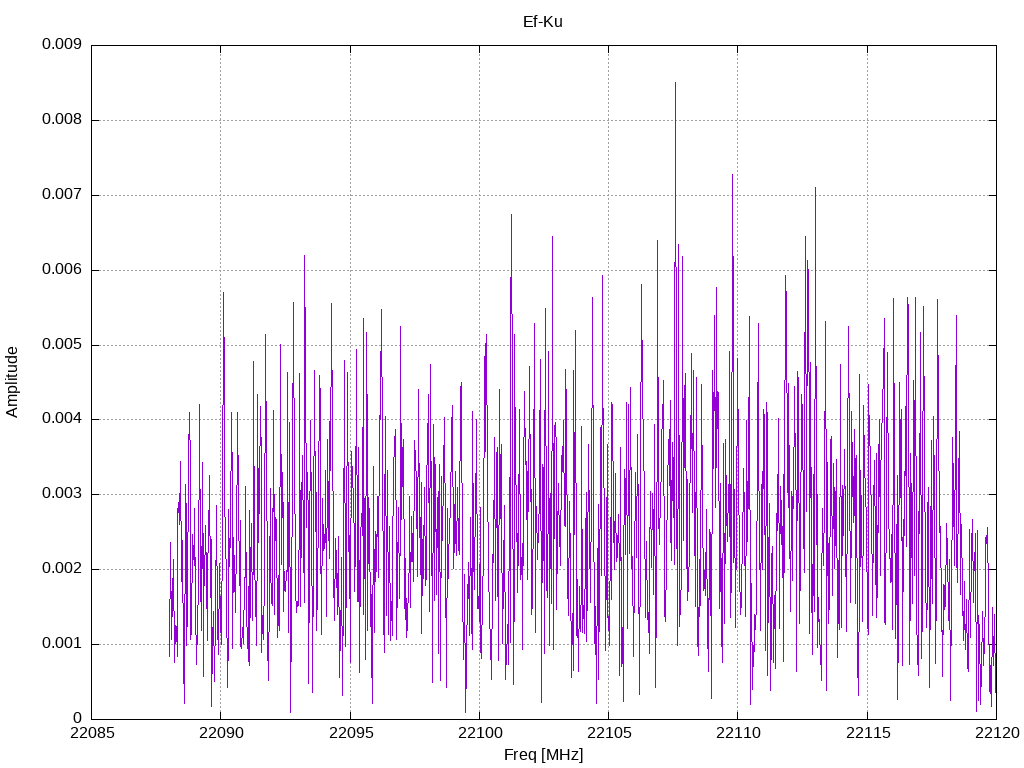
Task: Click the 22085 x-axis tick label
Action: pyautogui.click(x=92, y=733)
